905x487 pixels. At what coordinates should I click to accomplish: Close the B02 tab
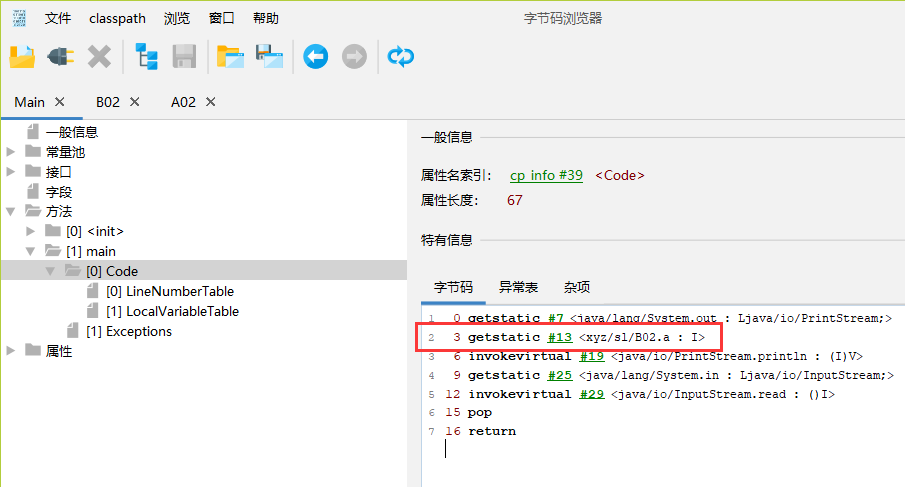134,102
